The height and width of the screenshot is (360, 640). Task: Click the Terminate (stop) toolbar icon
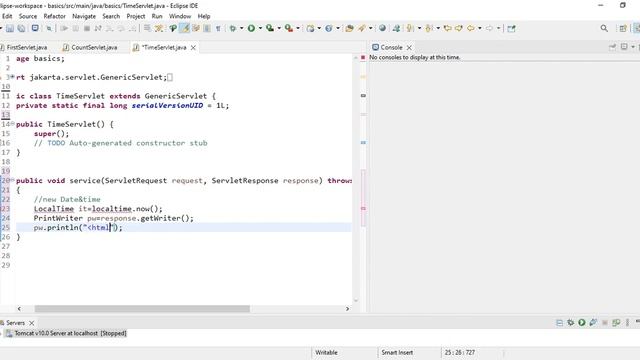[87, 28]
